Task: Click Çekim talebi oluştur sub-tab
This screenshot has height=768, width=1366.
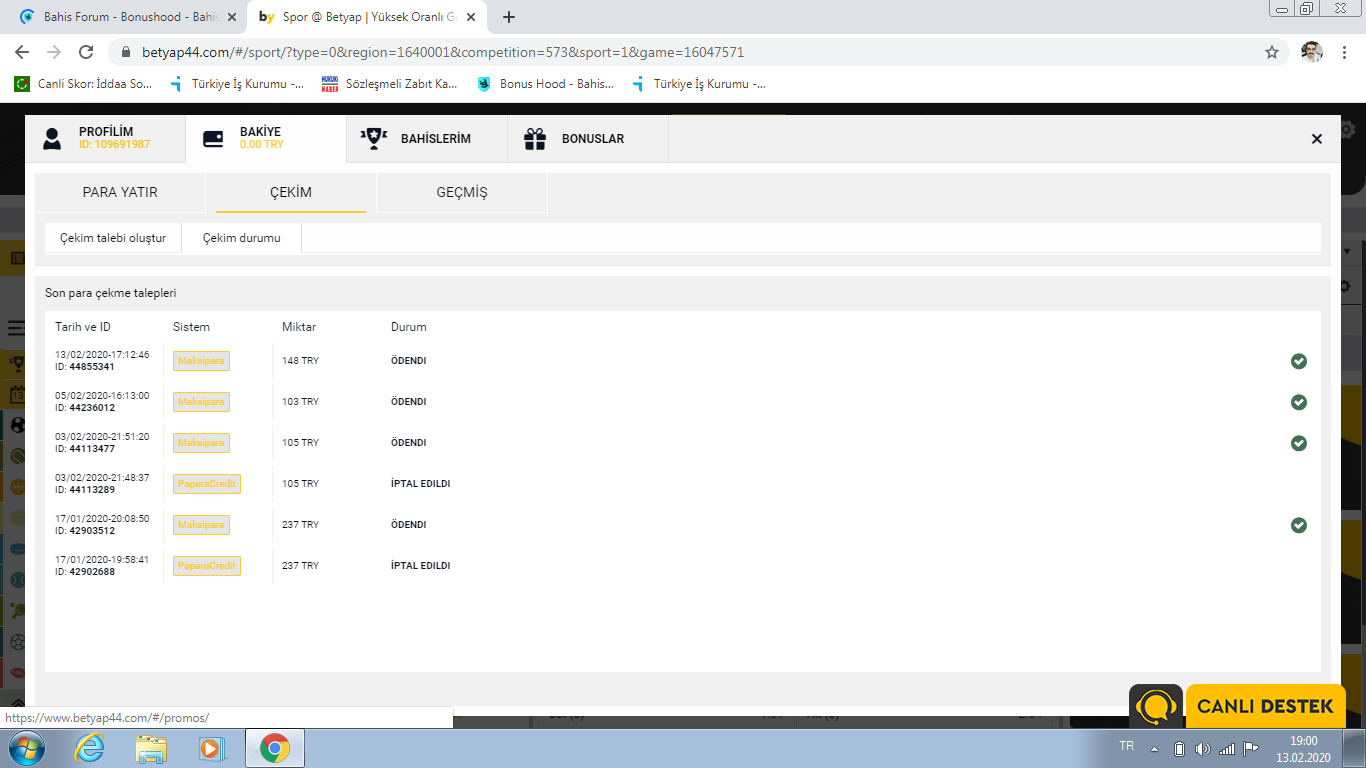Action: point(113,238)
